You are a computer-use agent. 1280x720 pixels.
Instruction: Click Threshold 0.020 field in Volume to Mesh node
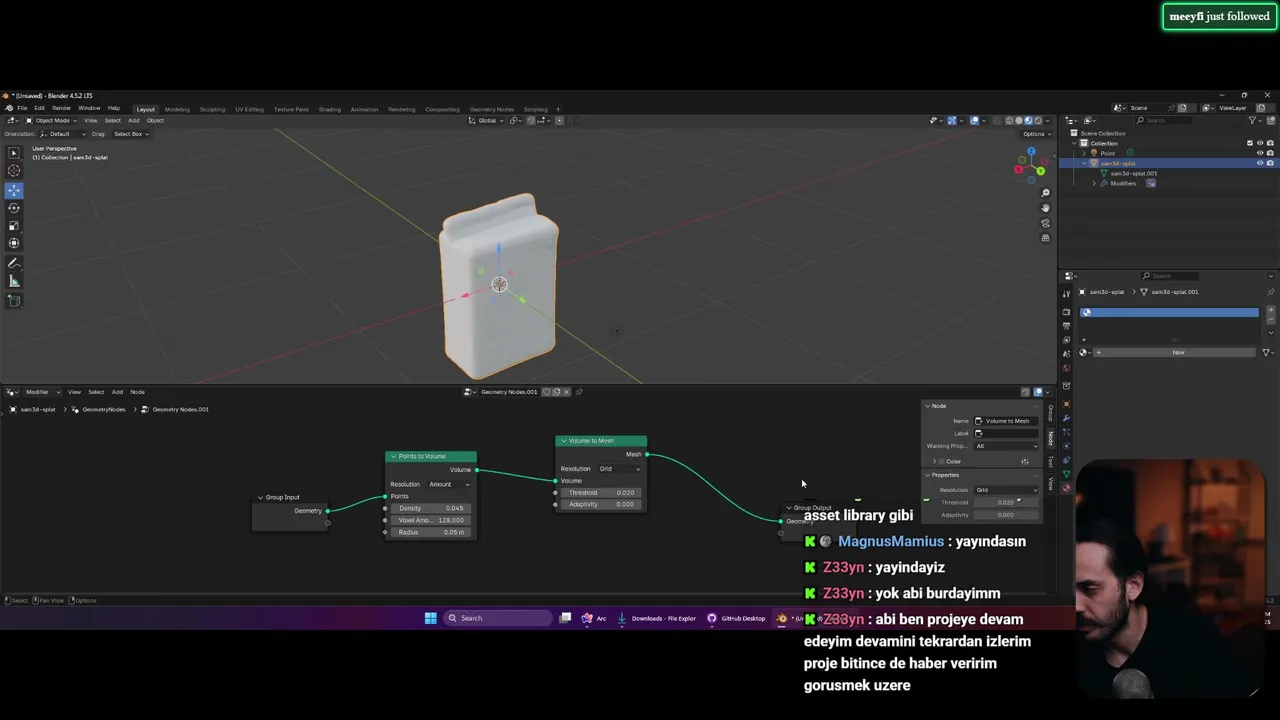click(600, 492)
